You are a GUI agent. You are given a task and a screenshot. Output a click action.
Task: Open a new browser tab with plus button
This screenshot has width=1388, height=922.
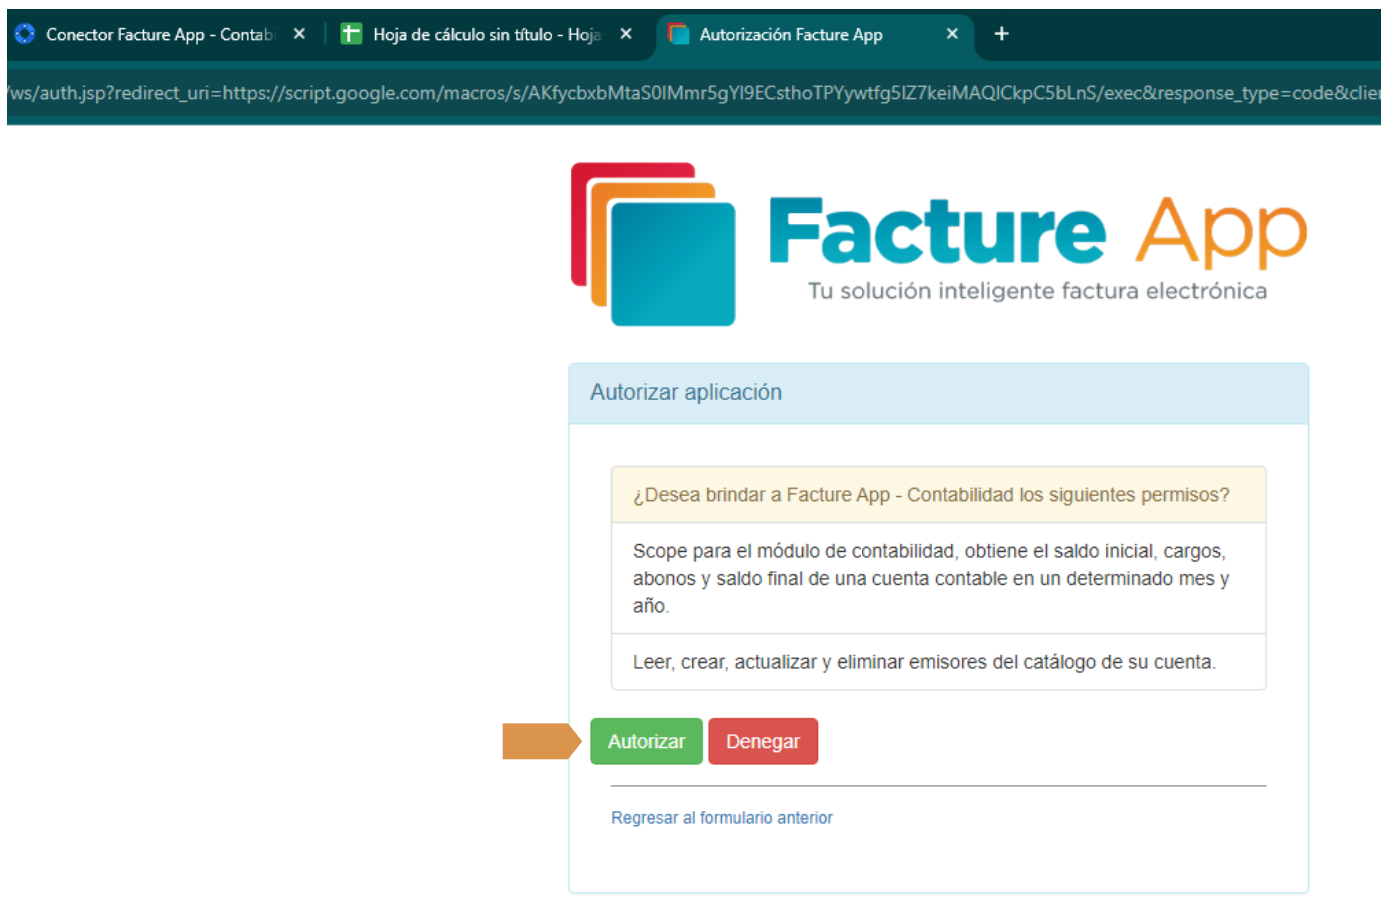pyautogui.click(x=1001, y=35)
